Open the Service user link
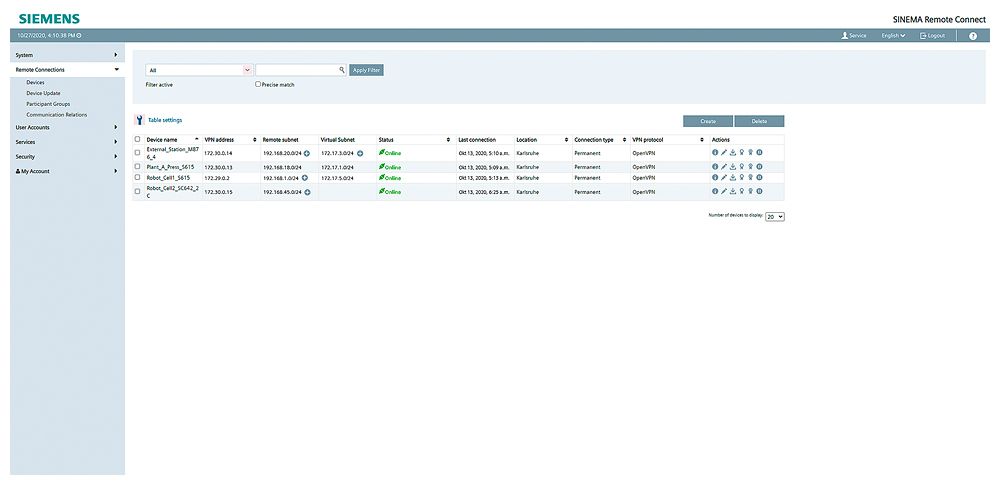 tap(854, 36)
